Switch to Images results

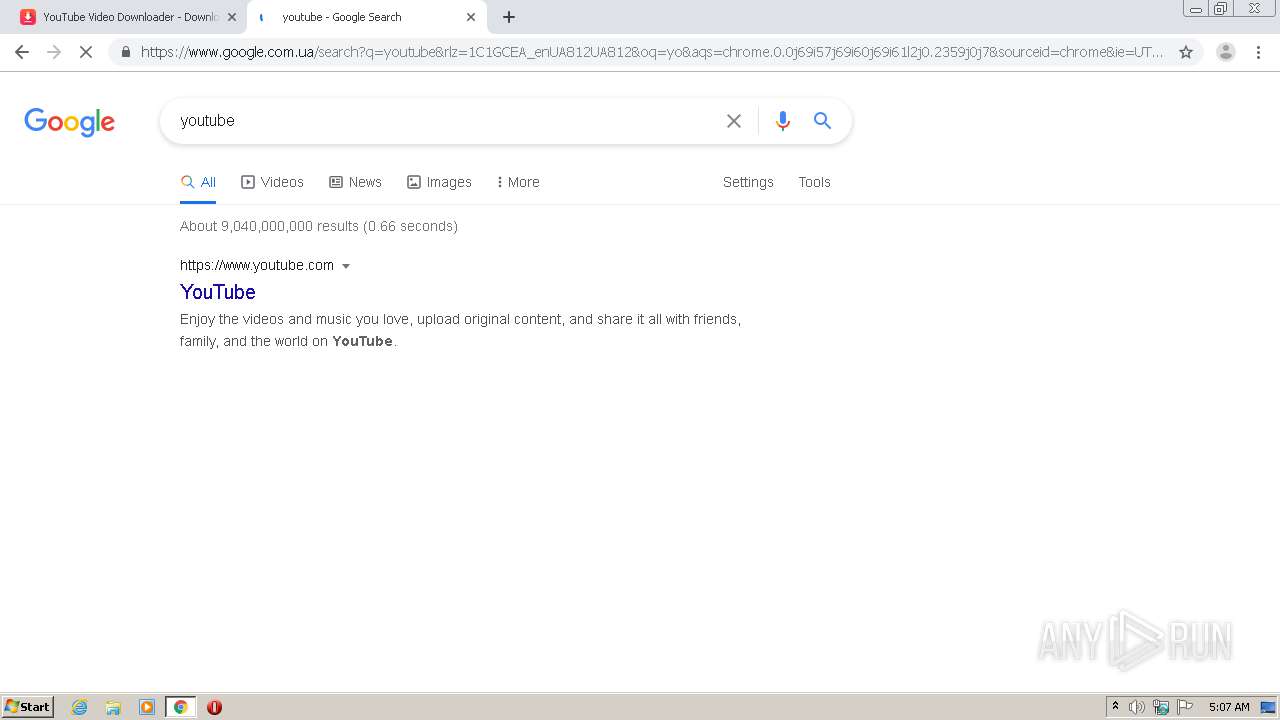(x=439, y=182)
